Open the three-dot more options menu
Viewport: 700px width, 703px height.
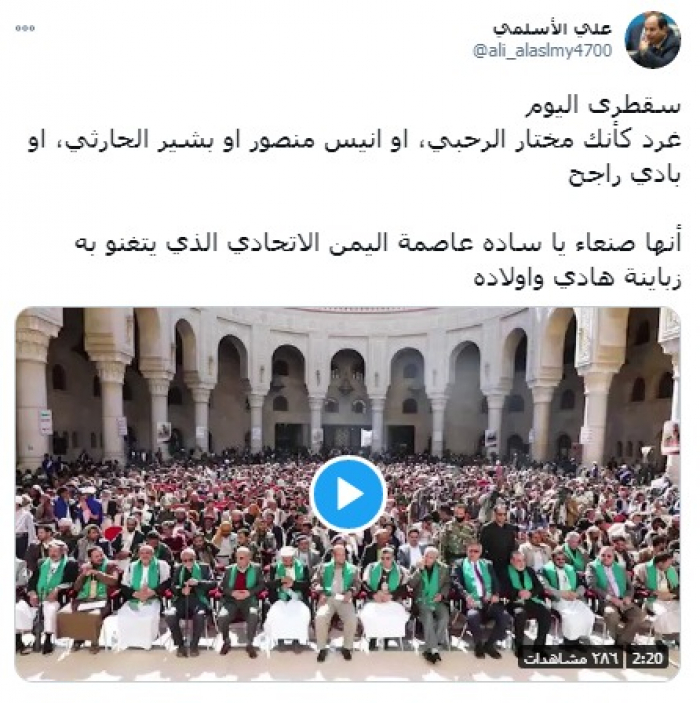(x=25, y=28)
